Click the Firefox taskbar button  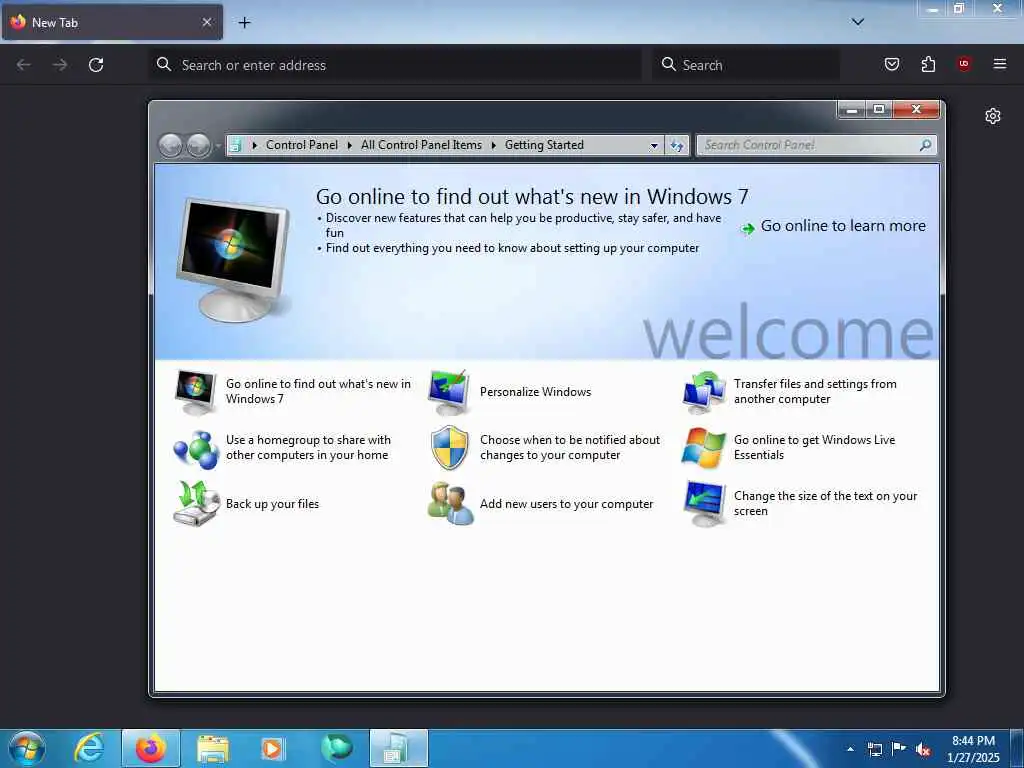(x=151, y=748)
